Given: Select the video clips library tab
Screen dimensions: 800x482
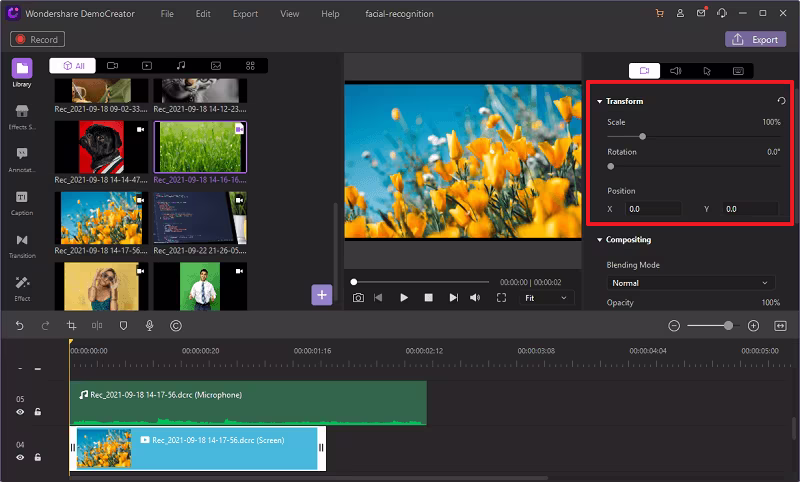Looking at the screenshot, I should [x=147, y=66].
